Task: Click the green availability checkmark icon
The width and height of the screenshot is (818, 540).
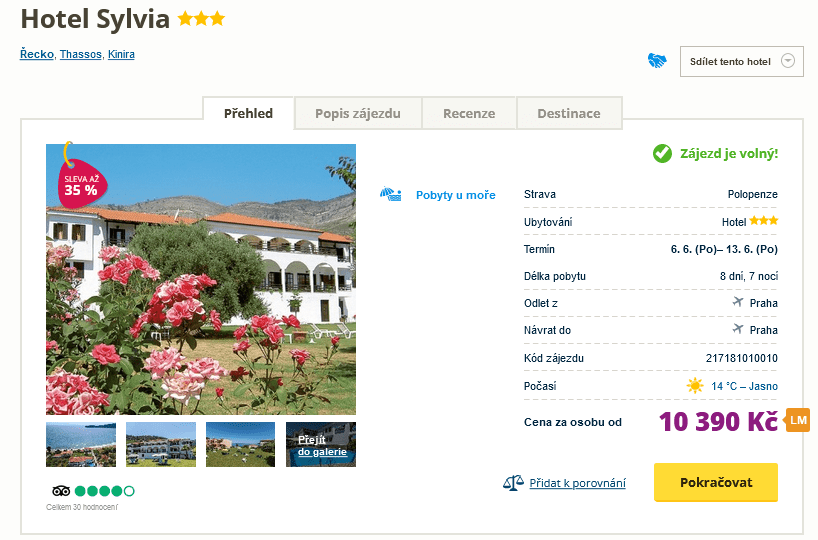Action: (662, 153)
